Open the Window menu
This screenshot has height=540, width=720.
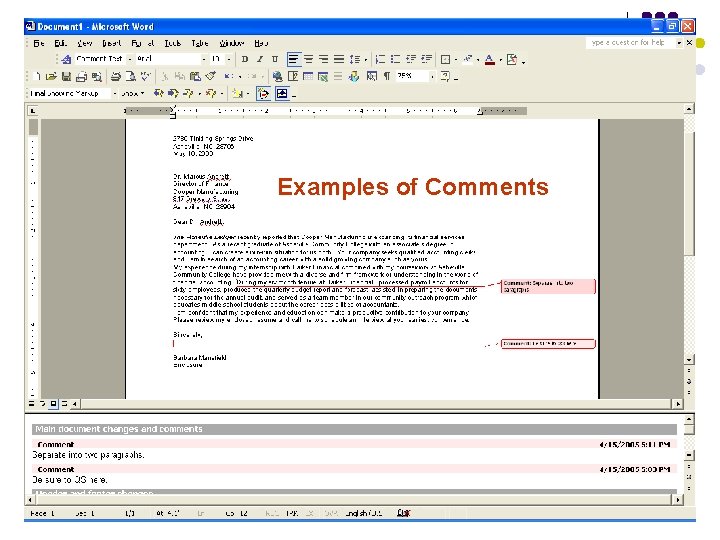pos(231,43)
